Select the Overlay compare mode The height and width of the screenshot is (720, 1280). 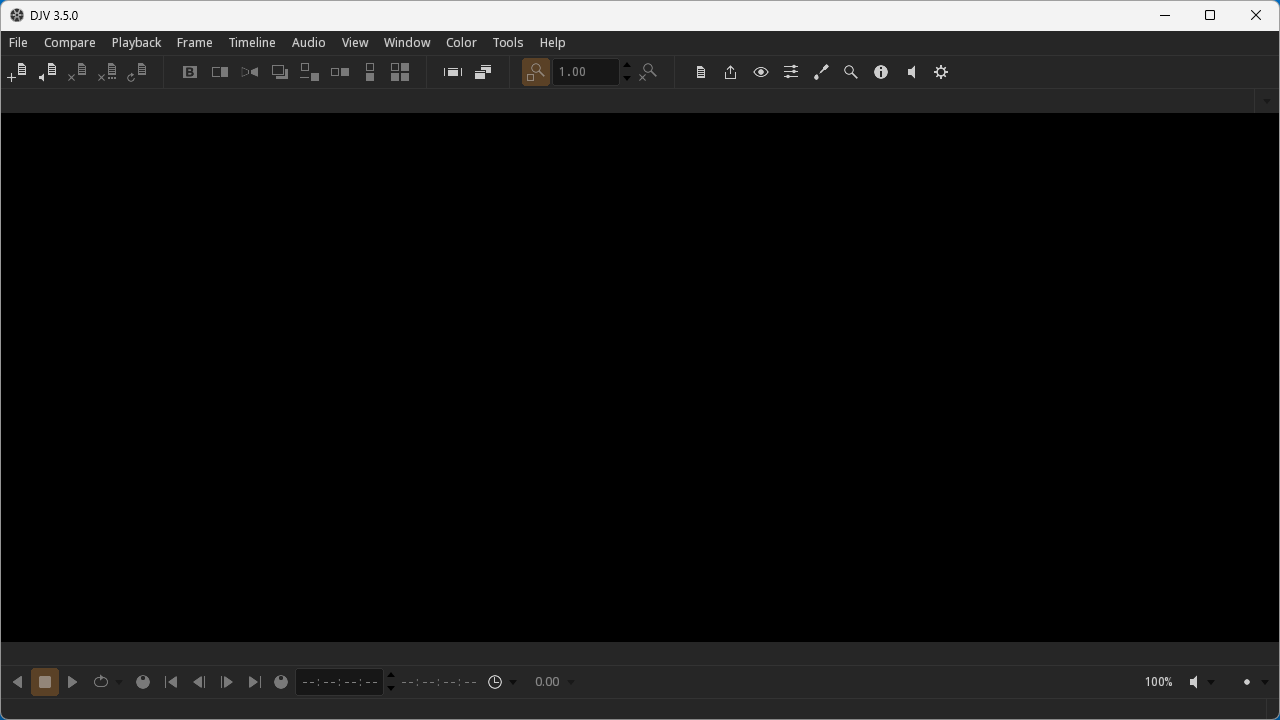point(280,72)
